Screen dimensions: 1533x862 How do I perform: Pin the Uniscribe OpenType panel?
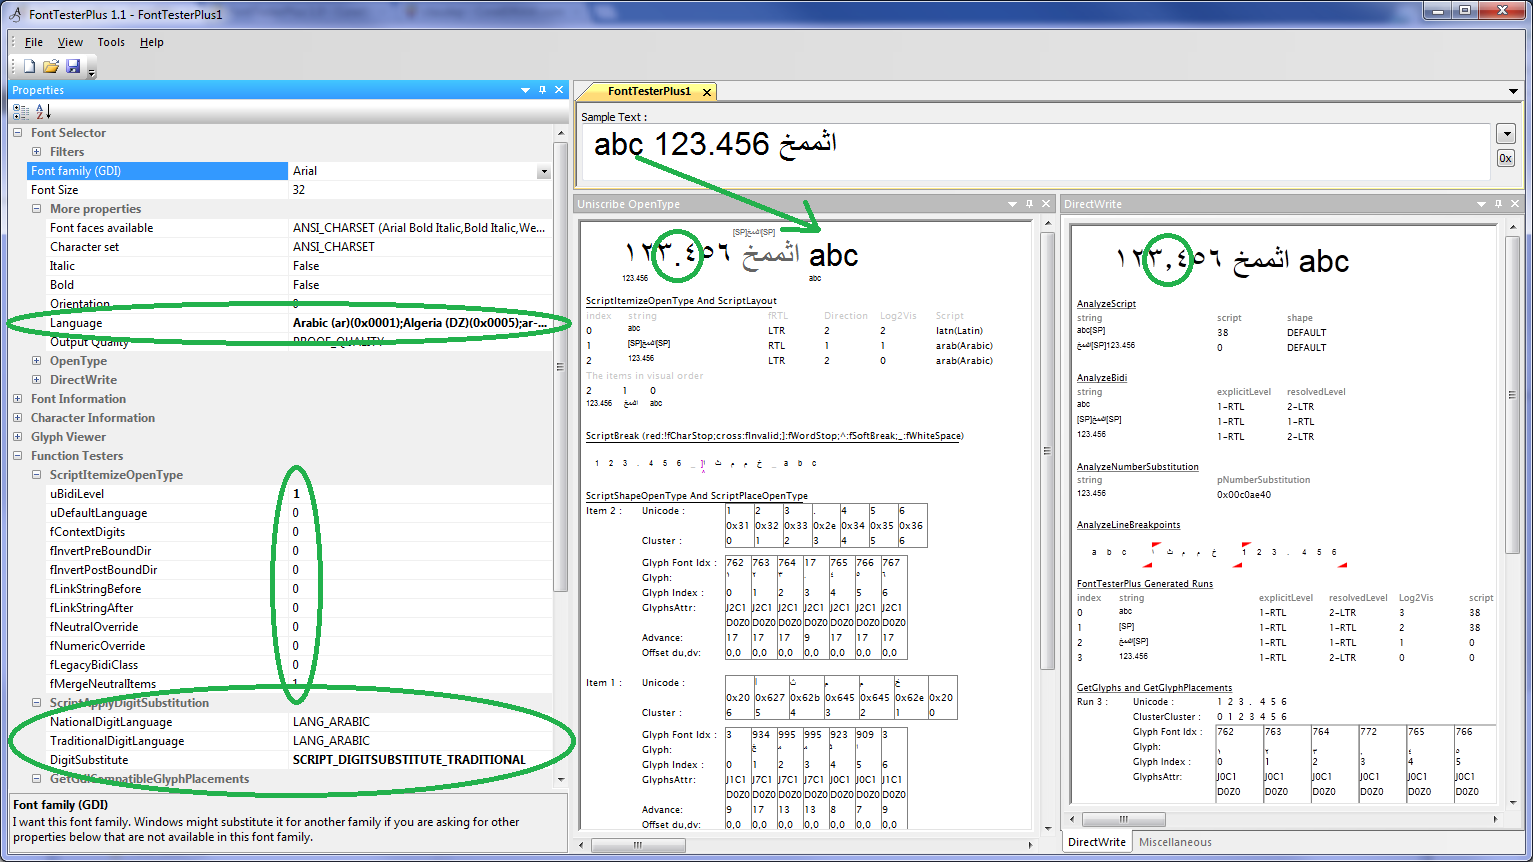coord(1030,204)
